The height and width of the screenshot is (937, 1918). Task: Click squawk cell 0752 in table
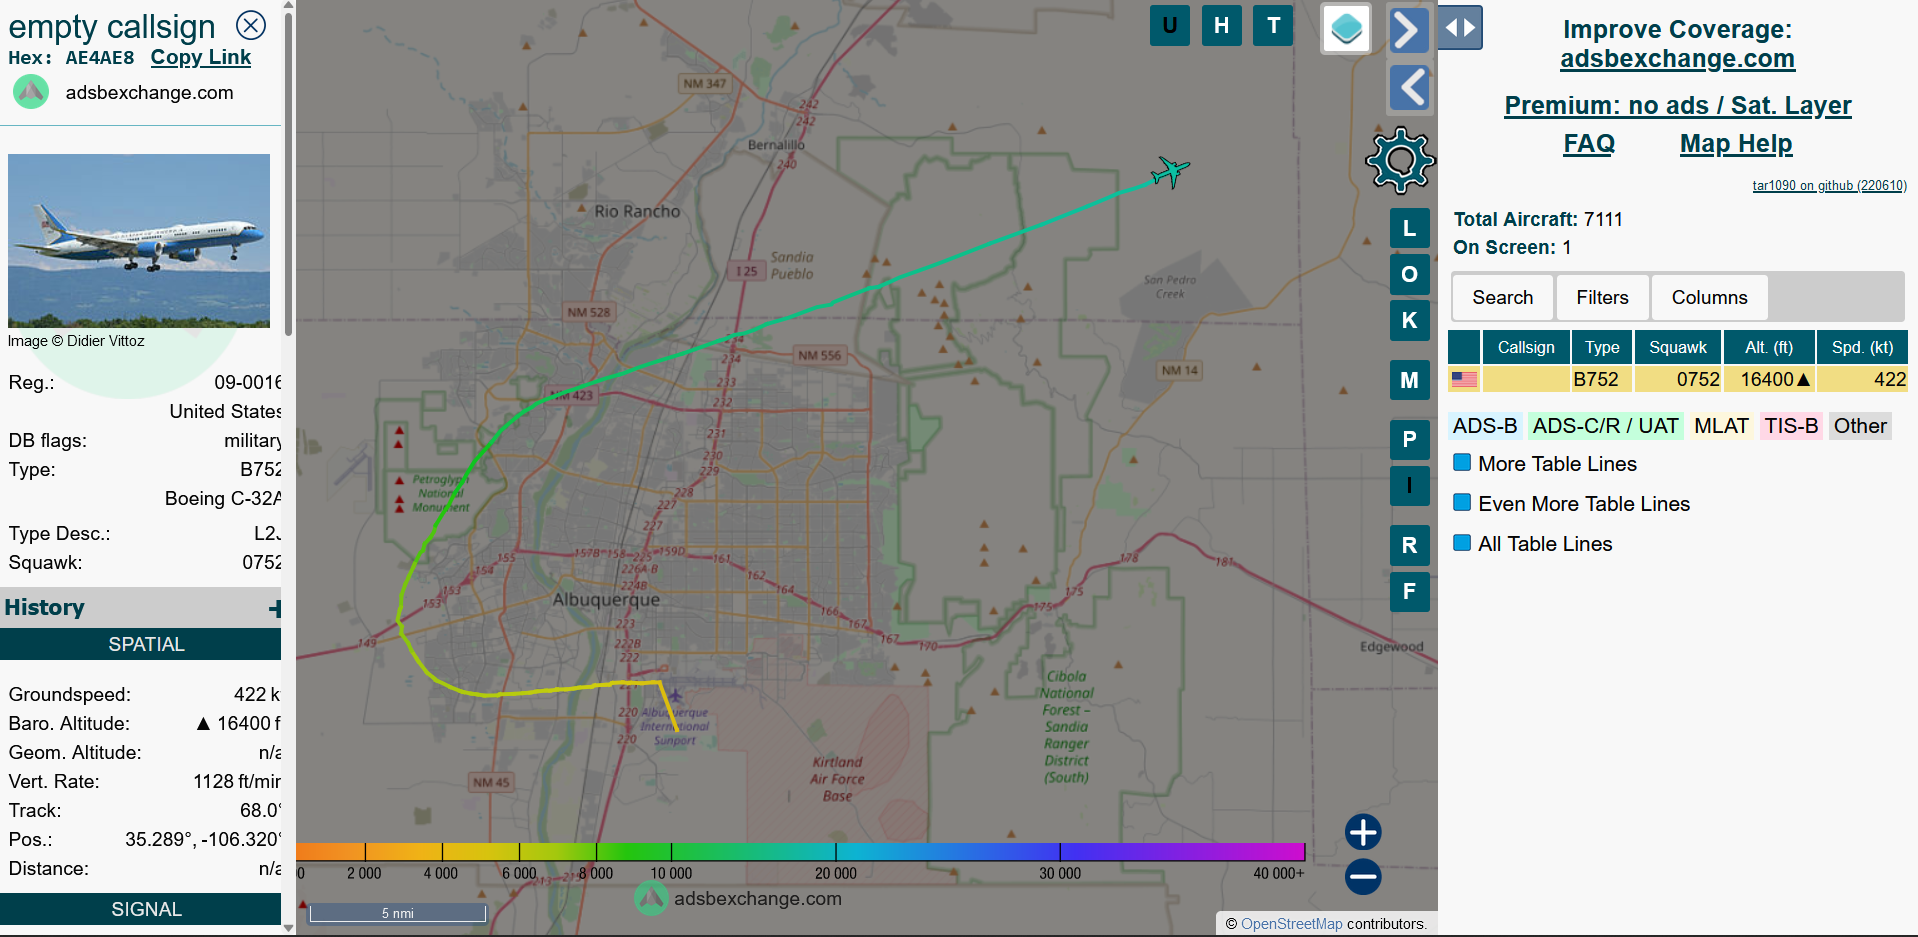[1678, 379]
